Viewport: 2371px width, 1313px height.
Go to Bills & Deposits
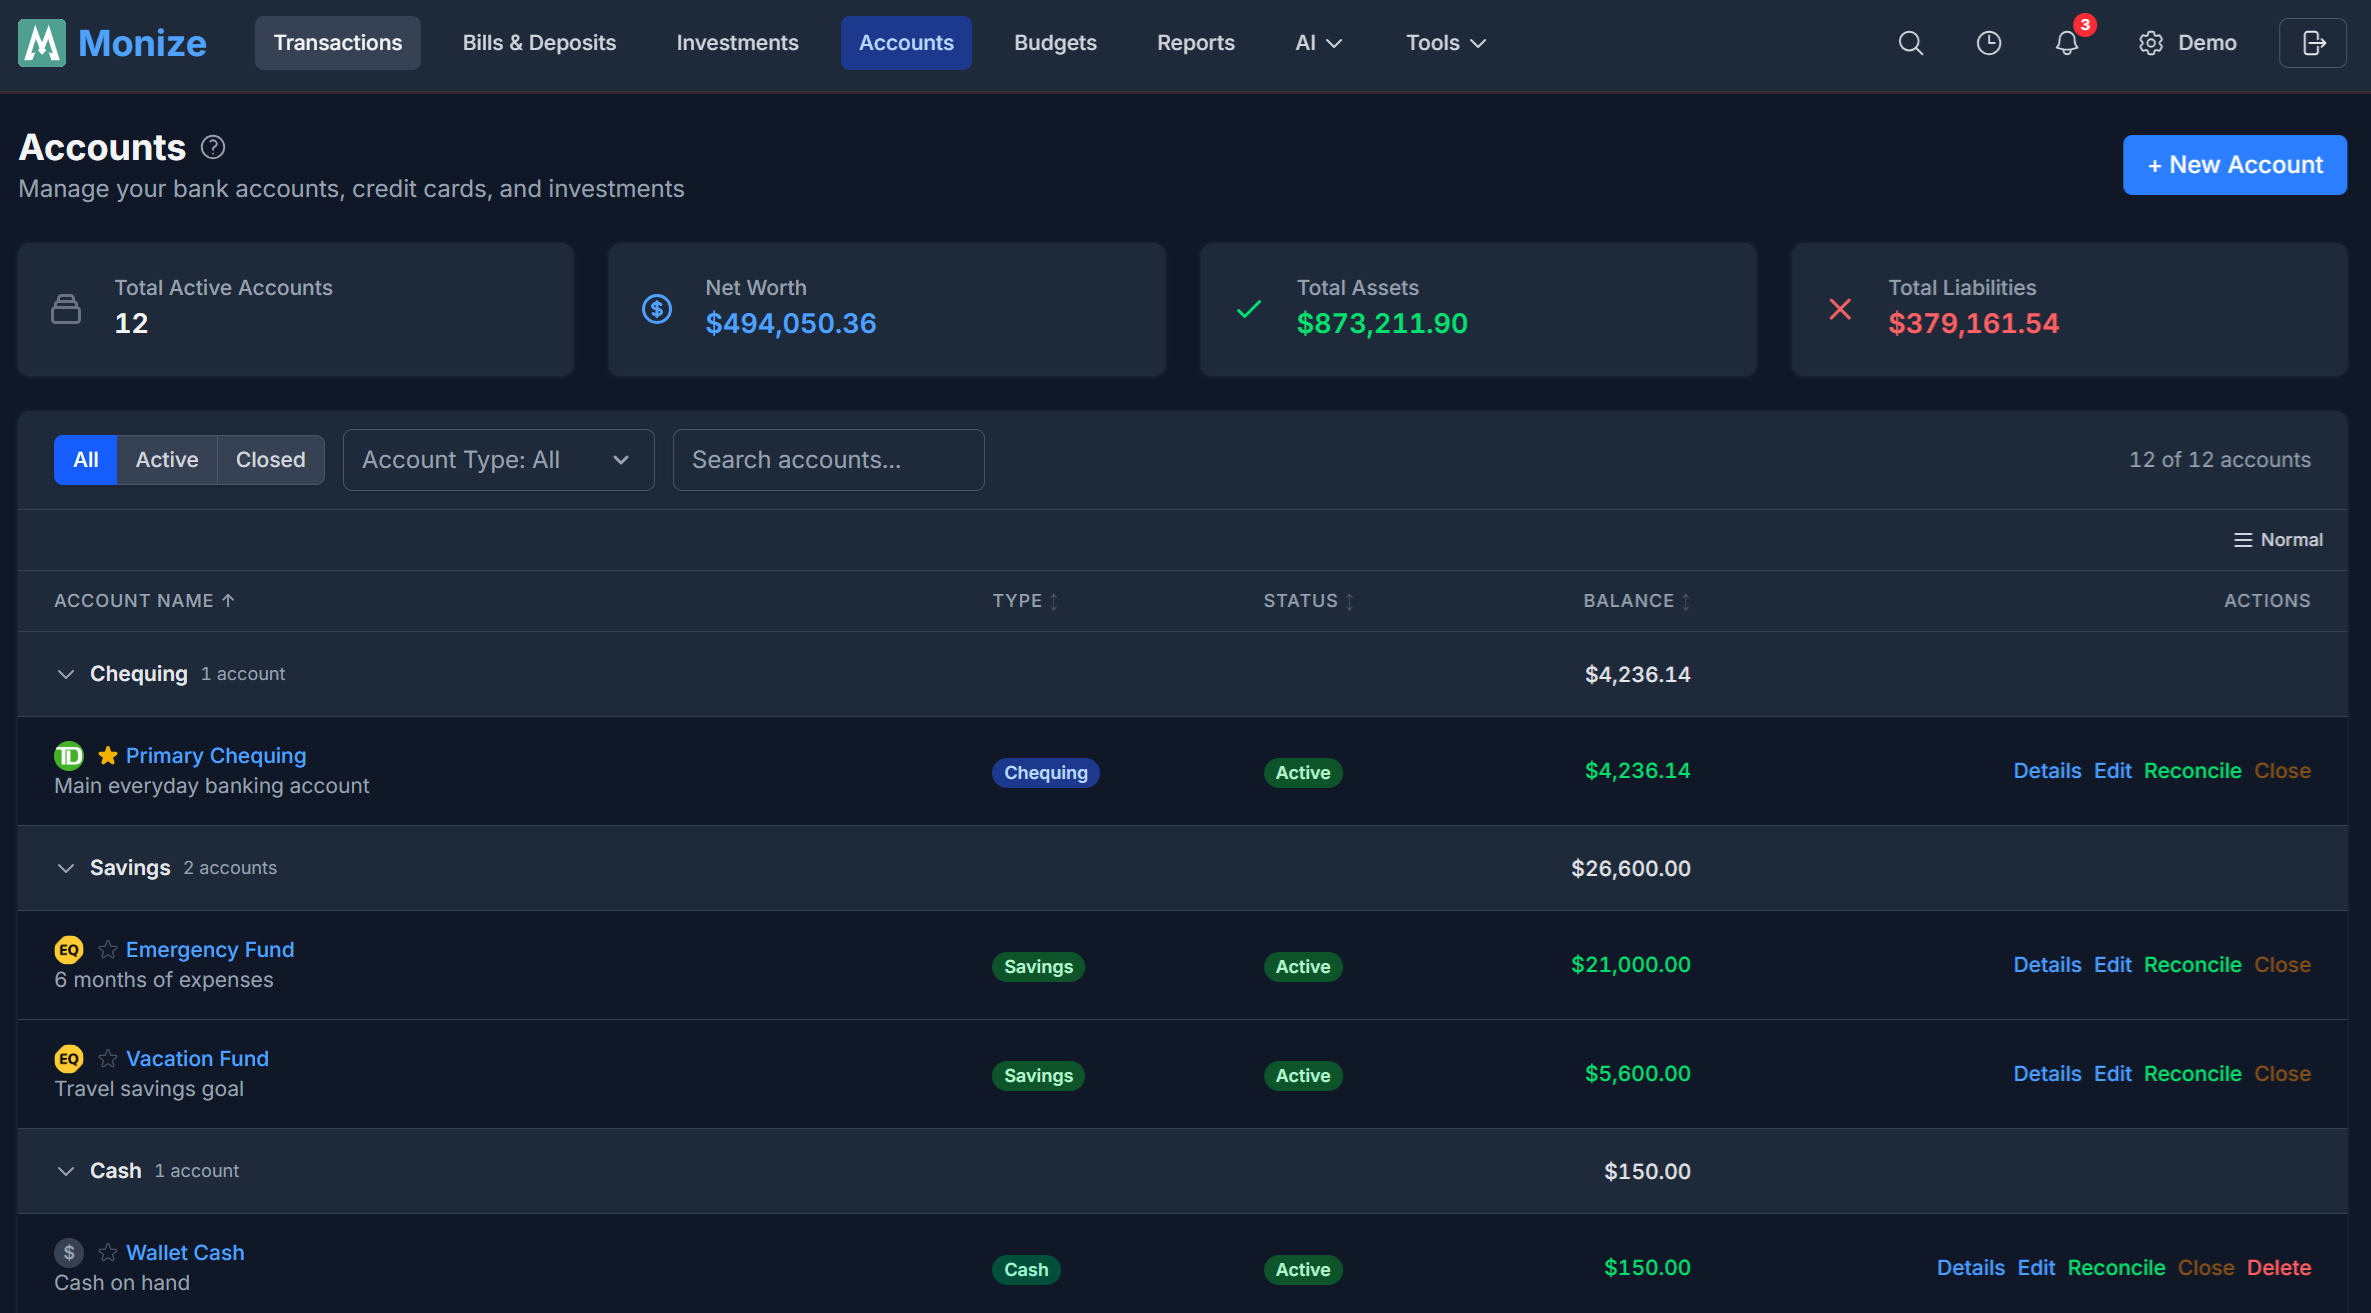pyautogui.click(x=539, y=43)
